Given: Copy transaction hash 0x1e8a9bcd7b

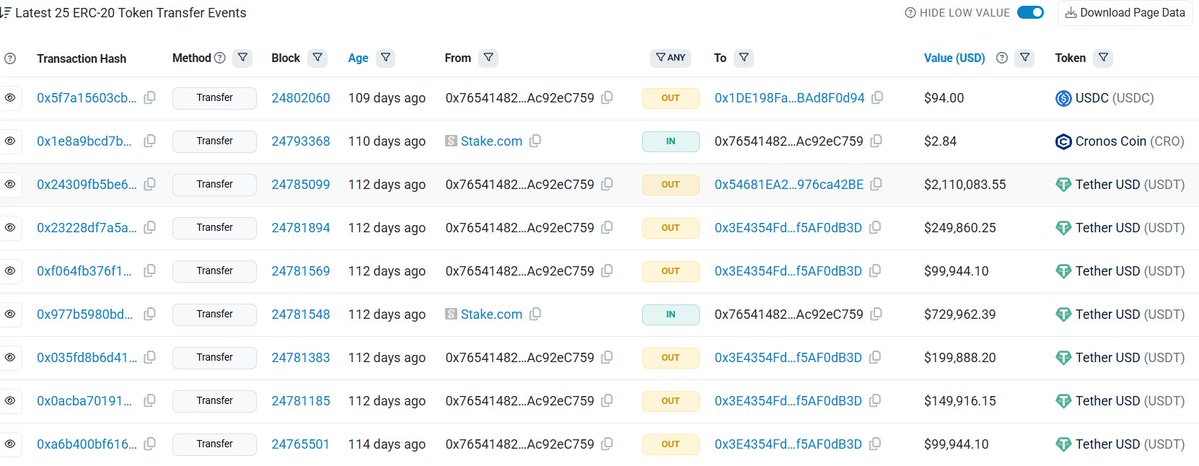Looking at the screenshot, I should [150, 141].
